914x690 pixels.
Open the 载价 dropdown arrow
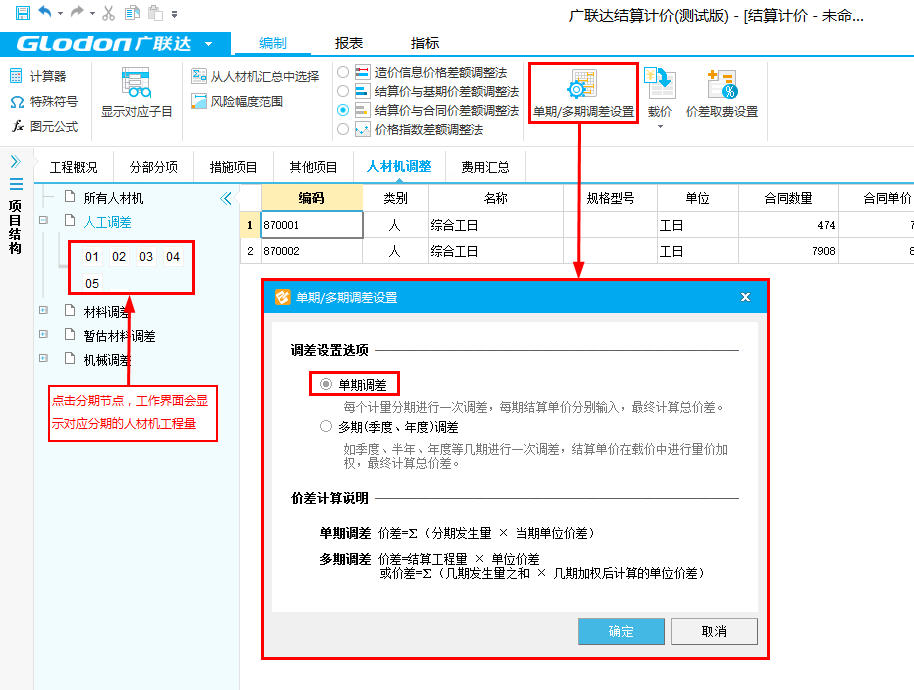(x=659, y=127)
